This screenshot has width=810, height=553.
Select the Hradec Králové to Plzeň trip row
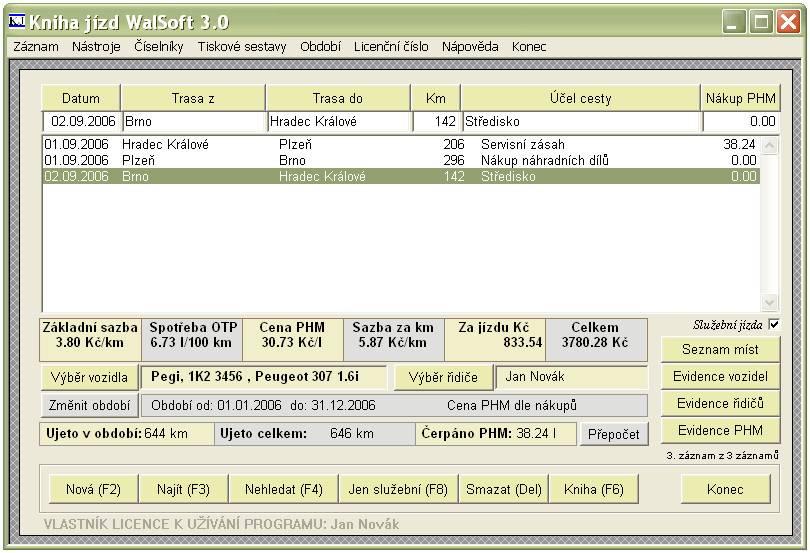coord(401,144)
